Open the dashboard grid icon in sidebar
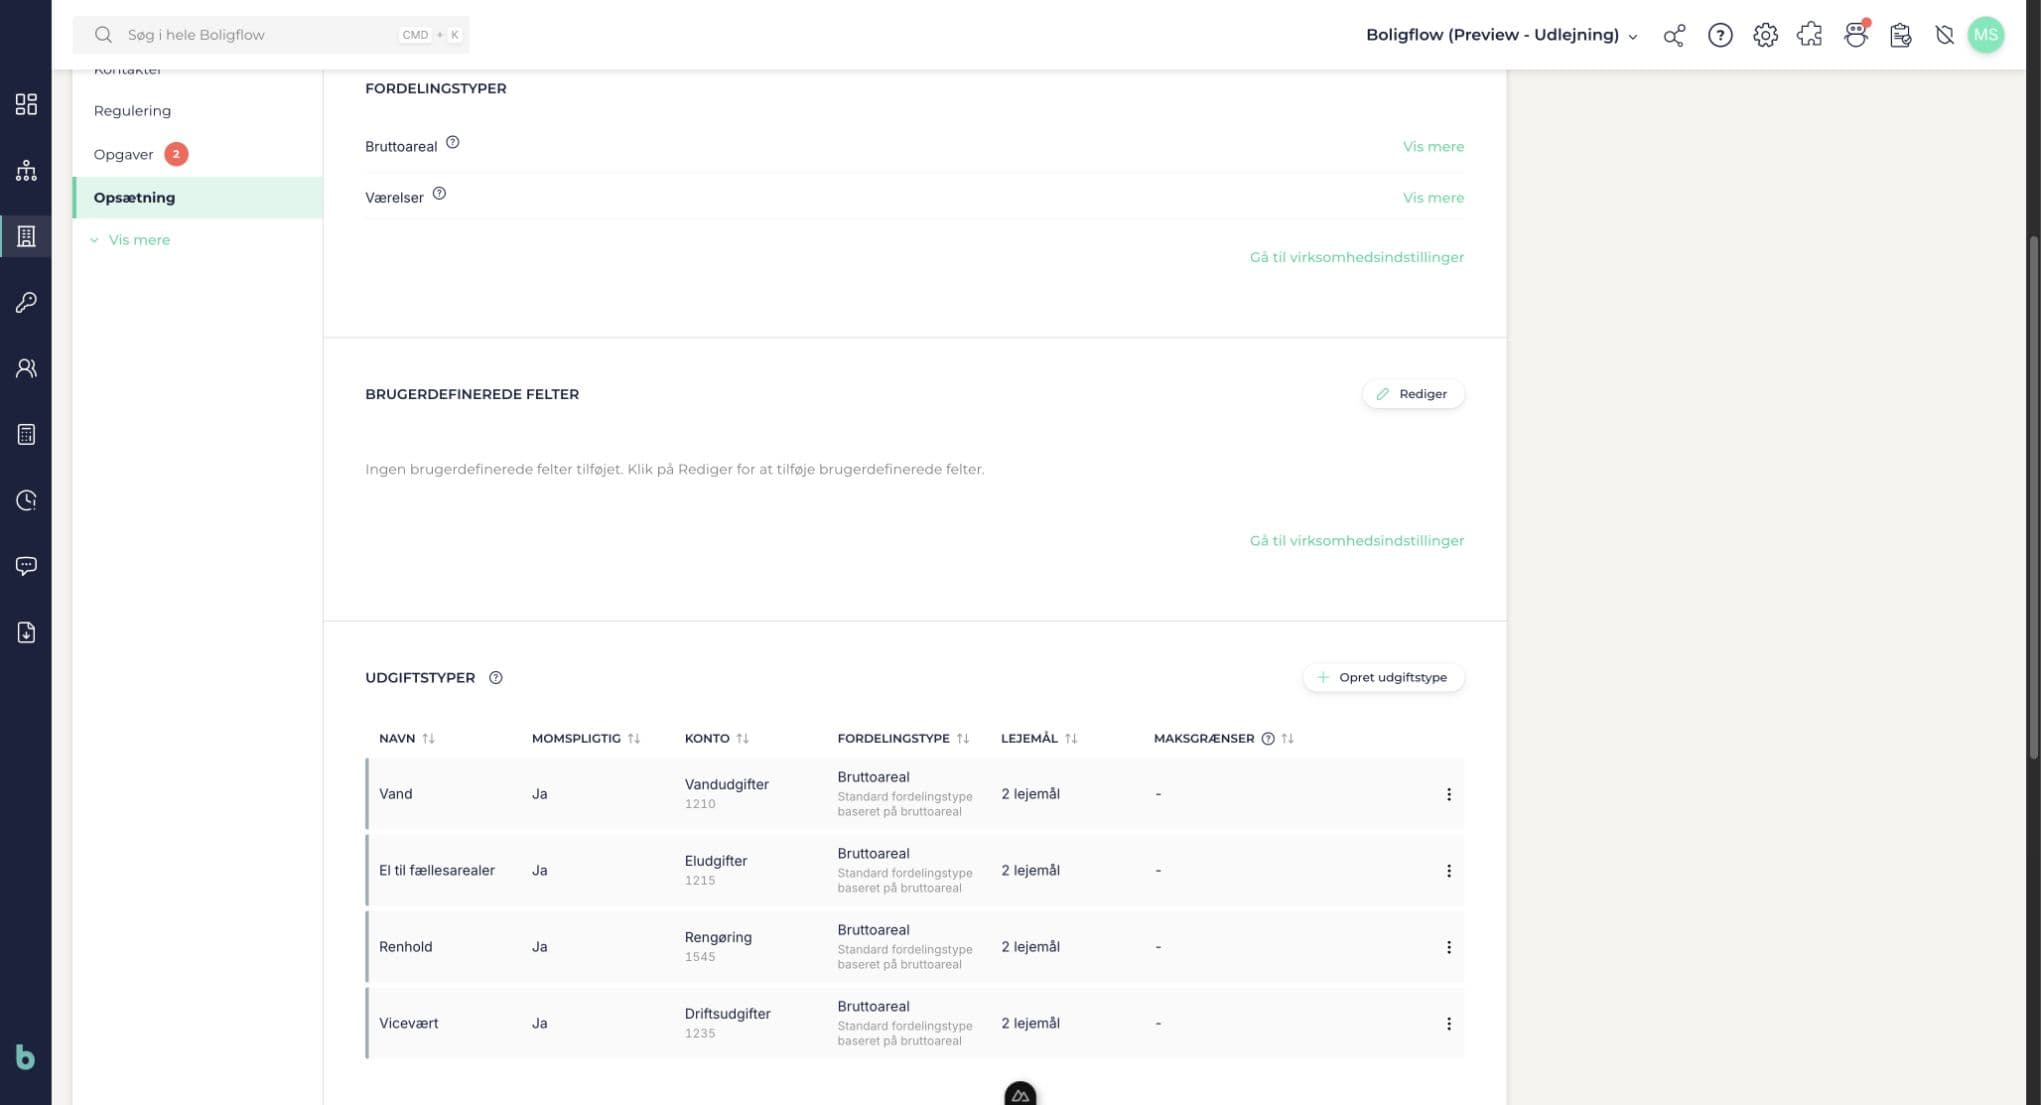This screenshot has height=1105, width=2041. 26,104
